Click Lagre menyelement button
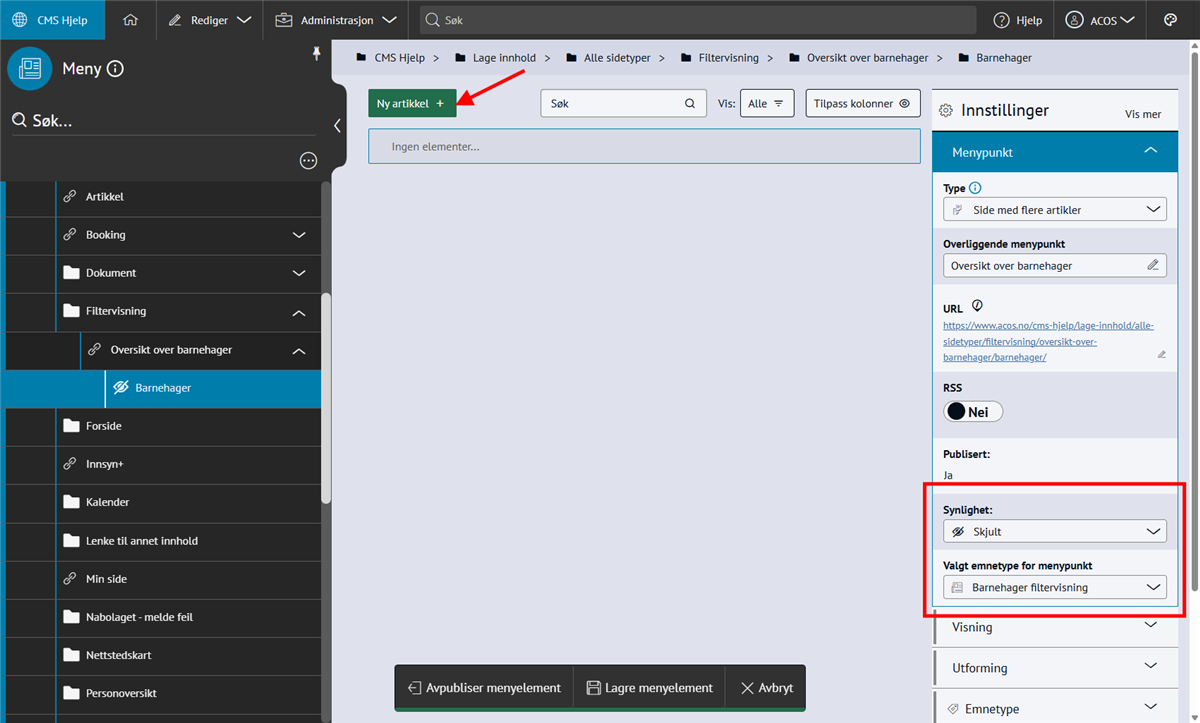The width and height of the screenshot is (1200, 723). pyautogui.click(x=649, y=688)
